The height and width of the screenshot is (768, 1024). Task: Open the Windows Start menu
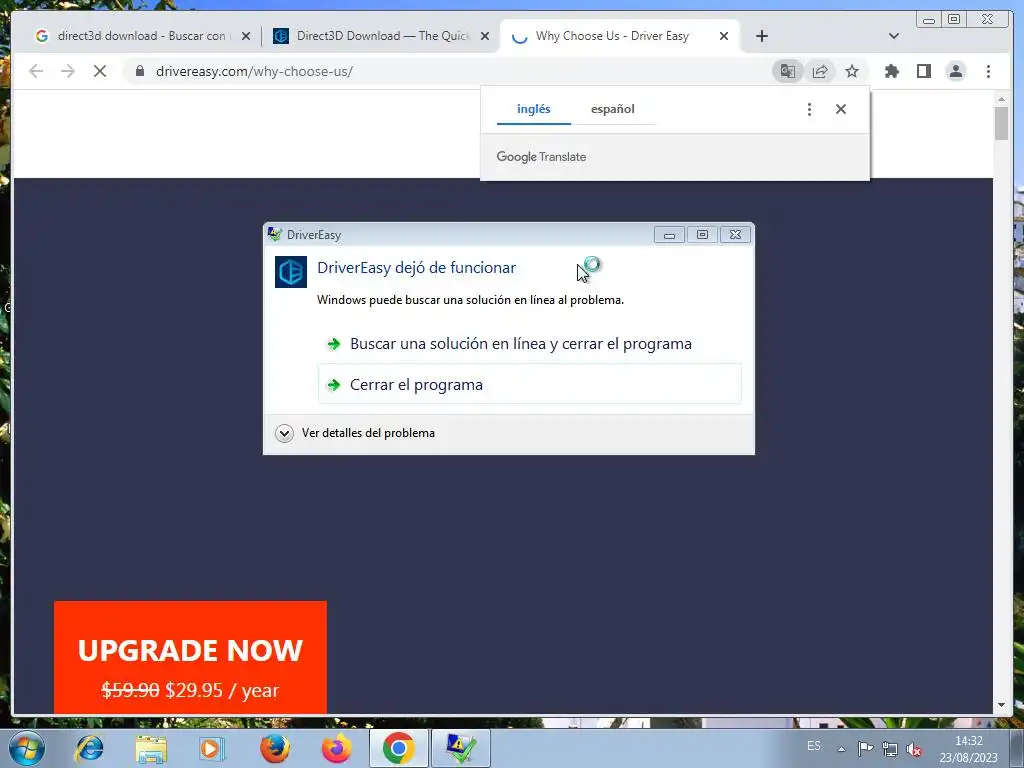click(27, 748)
